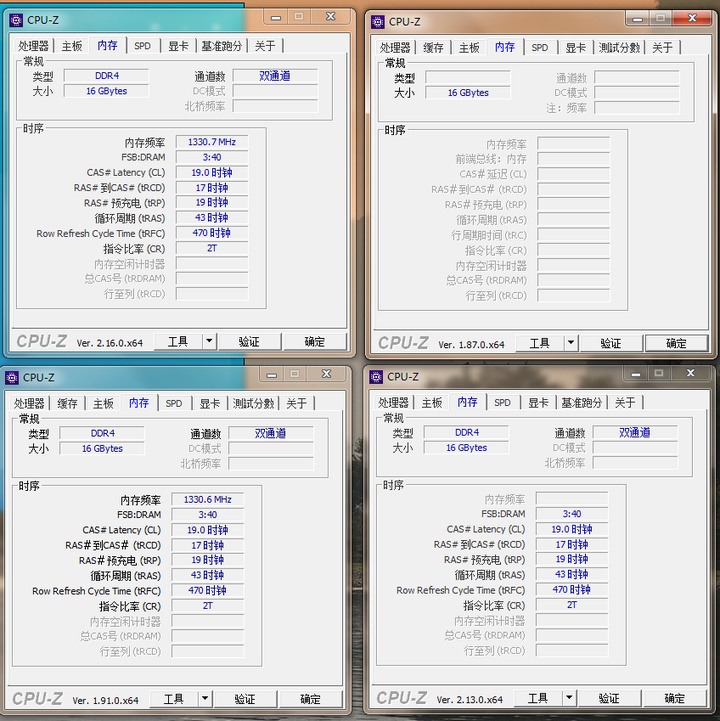The width and height of the screenshot is (720, 721).
Task: Minimize the Ver. 1.87.0 CPU-Z window
Action: [638, 19]
